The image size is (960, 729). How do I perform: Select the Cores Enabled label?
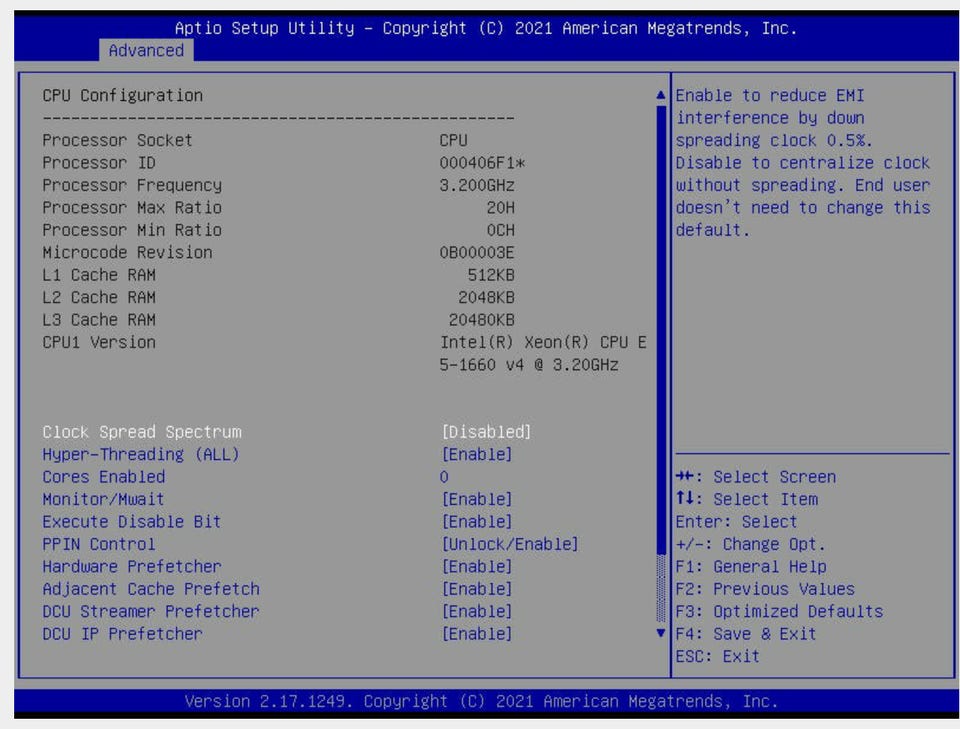[x=103, y=477]
